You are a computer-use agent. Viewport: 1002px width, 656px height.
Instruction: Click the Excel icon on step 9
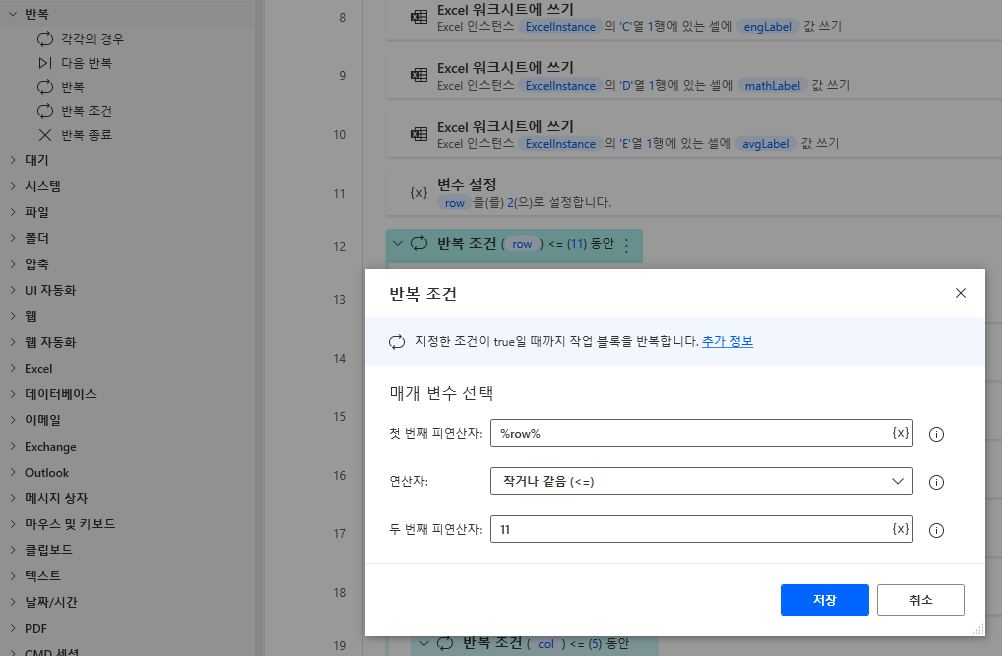[x=419, y=75]
